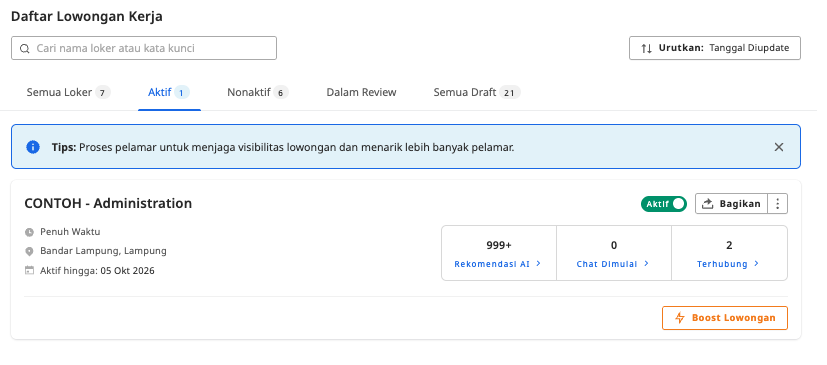Click the Chat Dimulai chevron arrow
This screenshot has width=827, height=365.
click(x=646, y=263)
